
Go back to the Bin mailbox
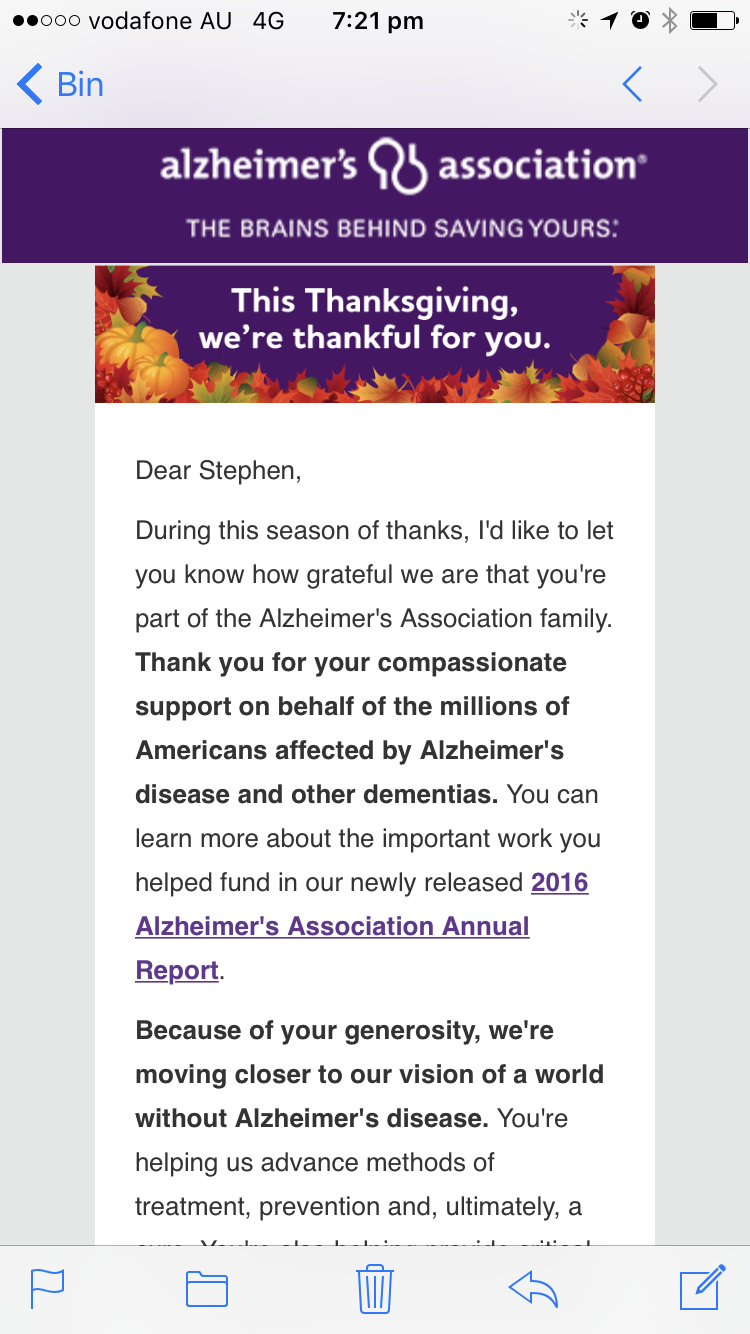pos(61,85)
